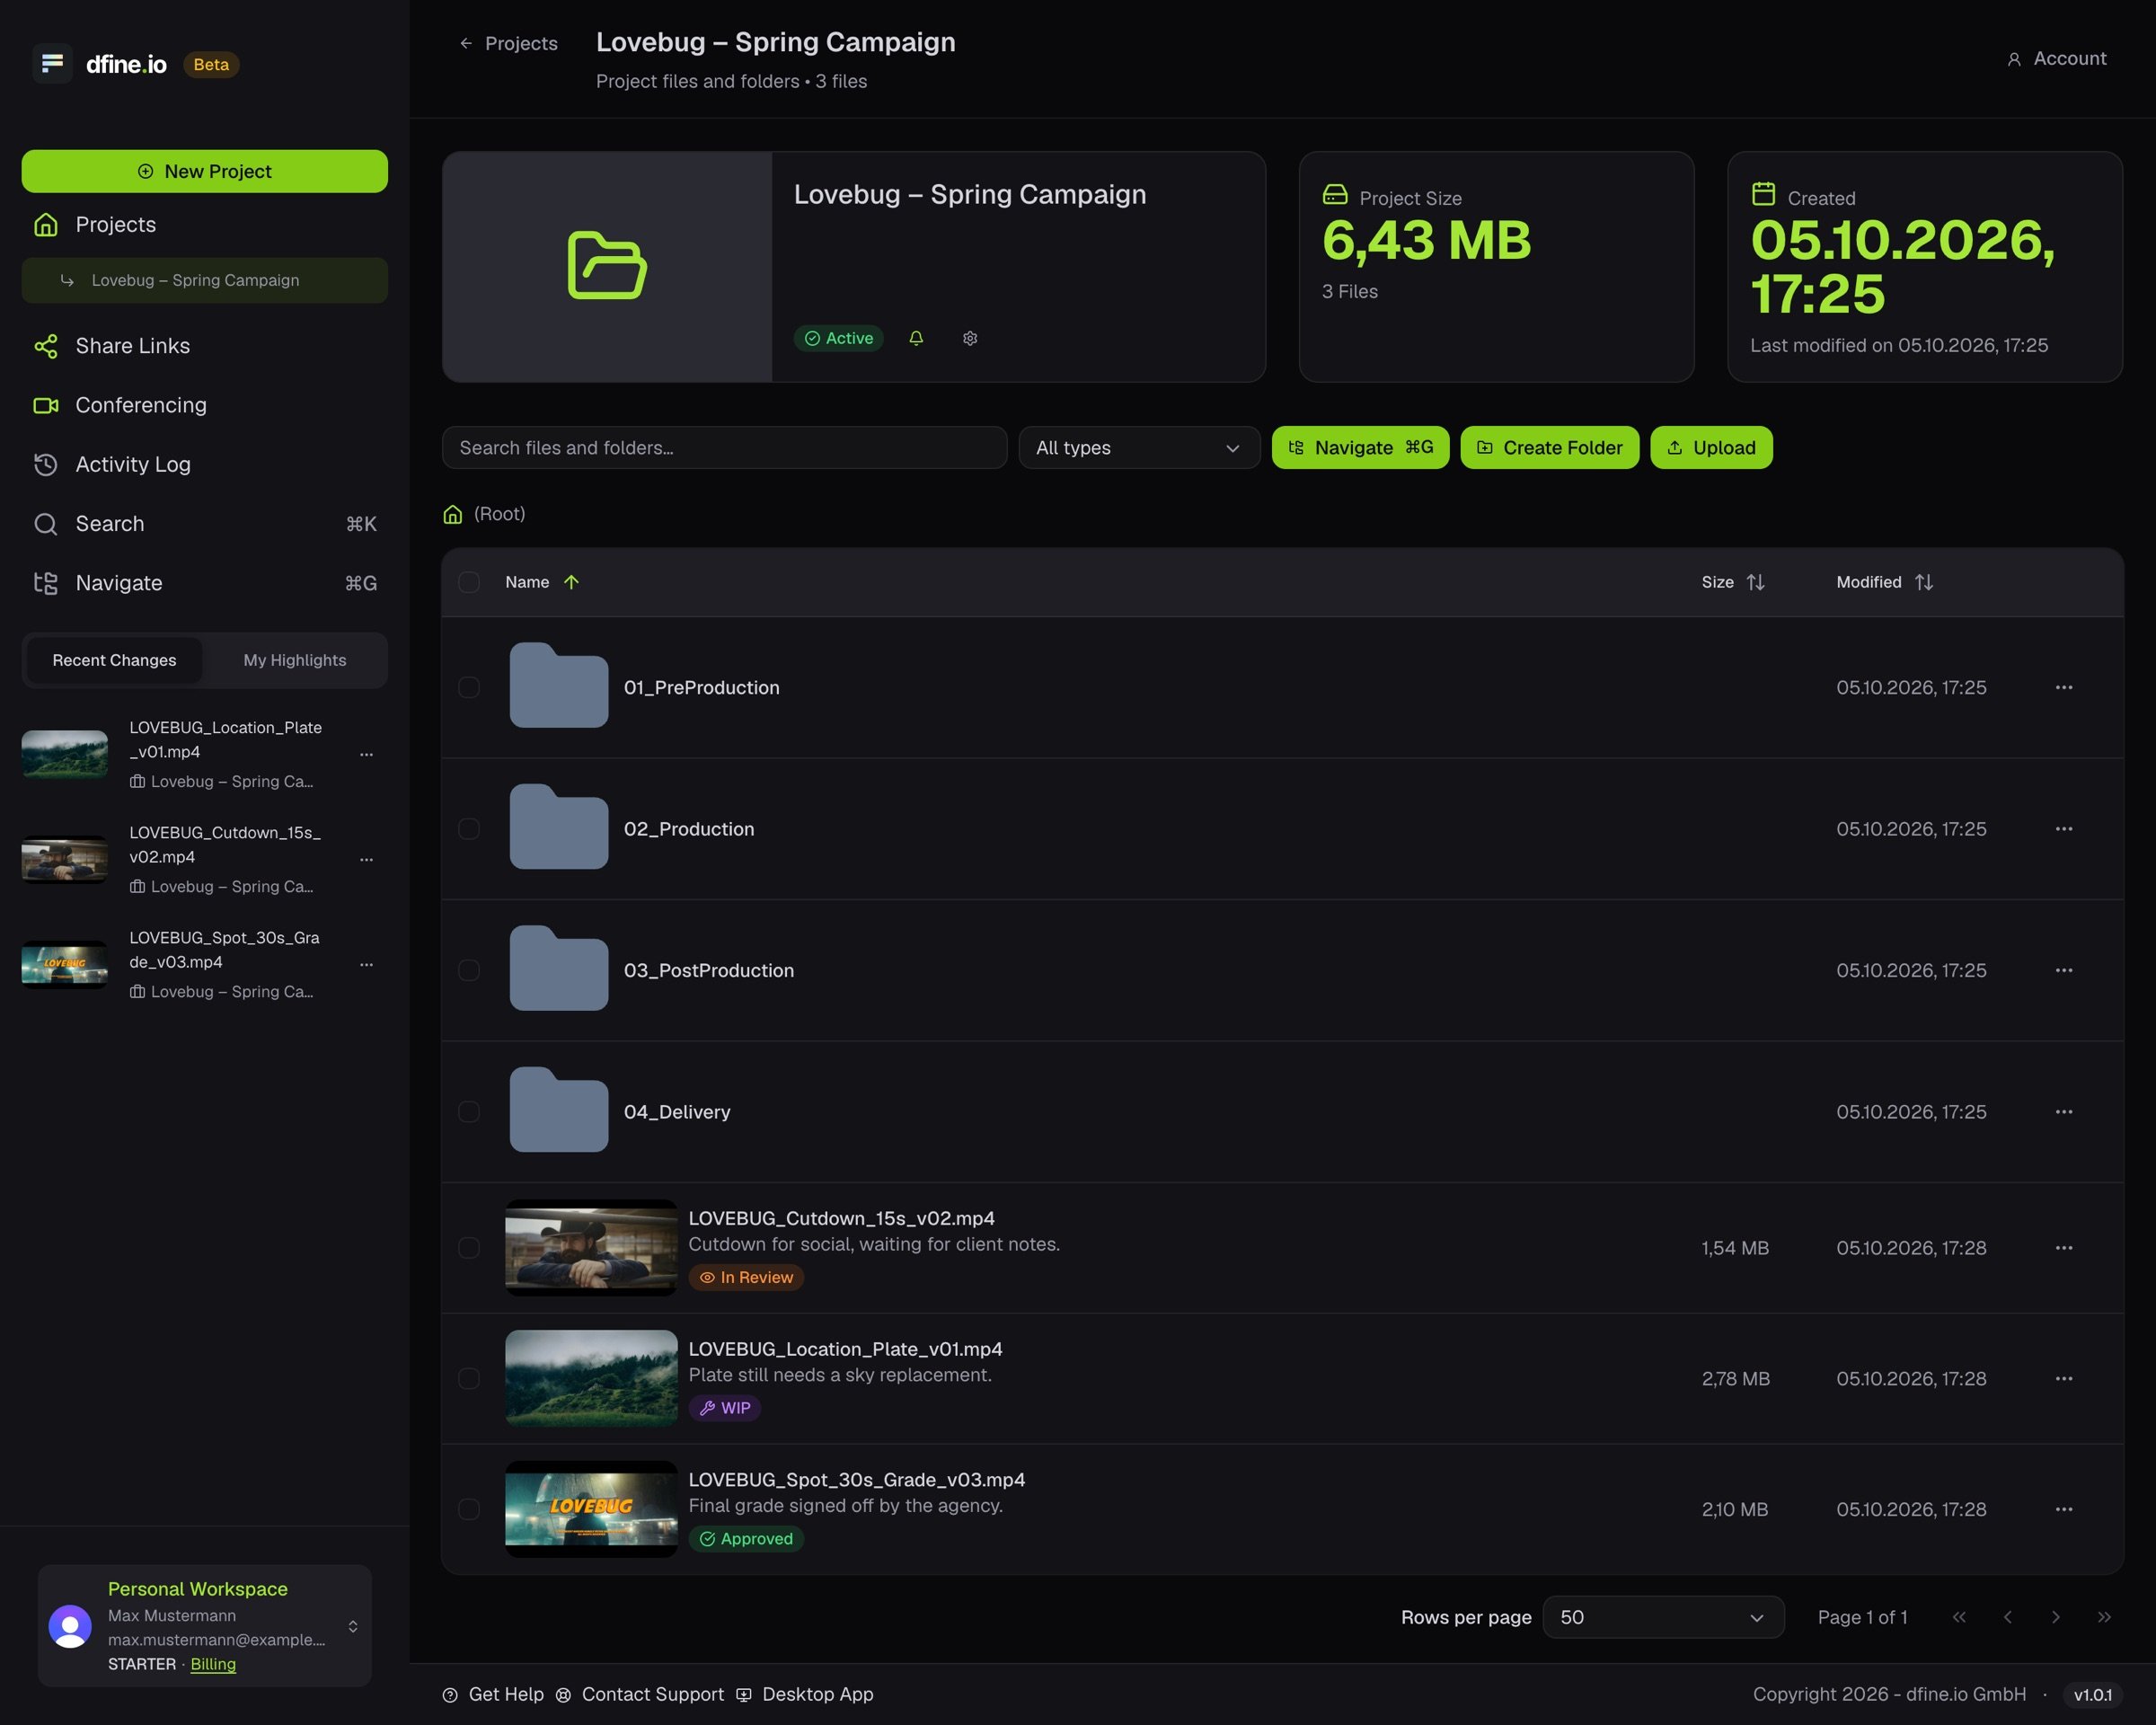Image resolution: width=2156 pixels, height=1725 pixels.
Task: Open more options for 04_Delivery row
Action: click(x=2064, y=1111)
